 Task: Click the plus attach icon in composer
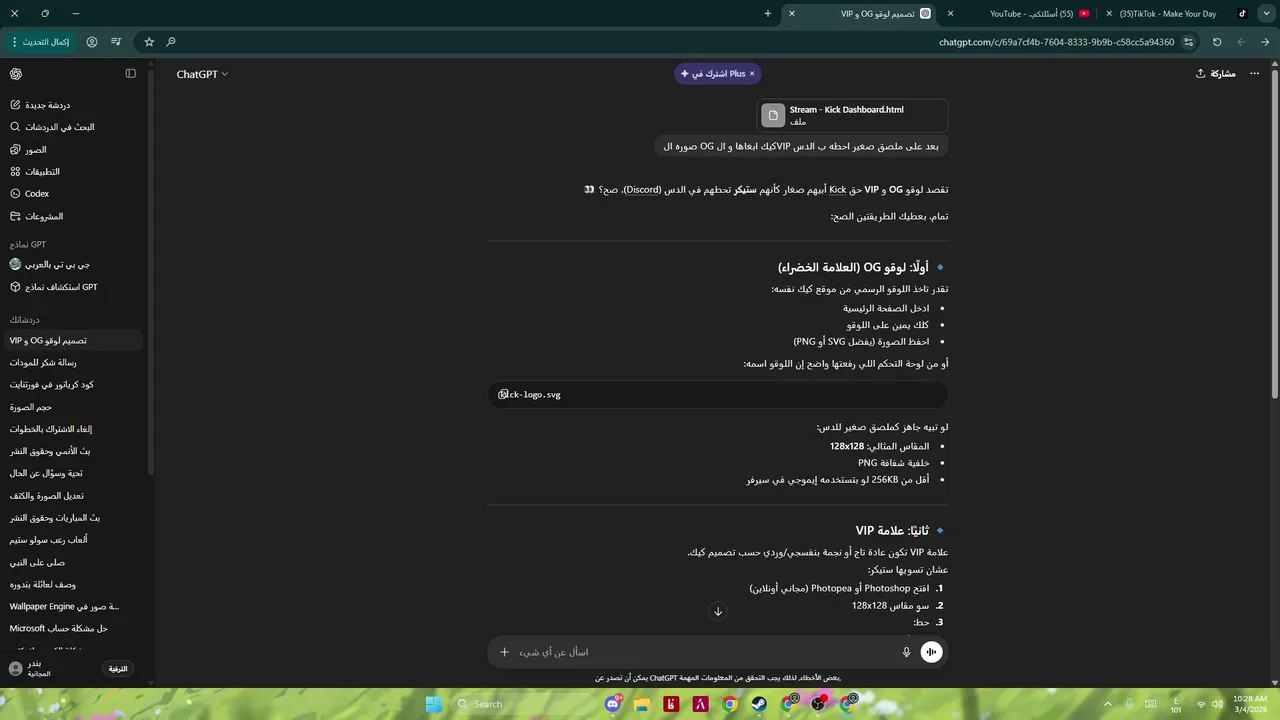click(504, 652)
